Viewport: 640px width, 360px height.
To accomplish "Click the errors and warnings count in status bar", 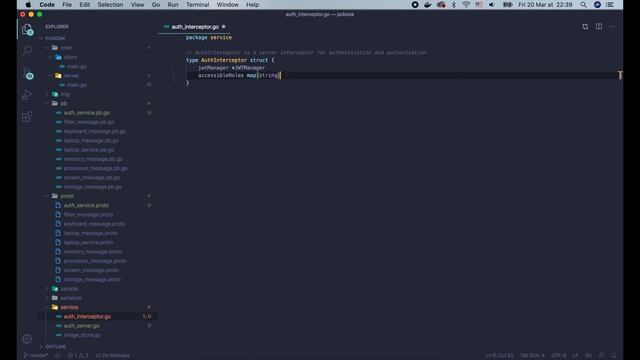I will click(78, 356).
